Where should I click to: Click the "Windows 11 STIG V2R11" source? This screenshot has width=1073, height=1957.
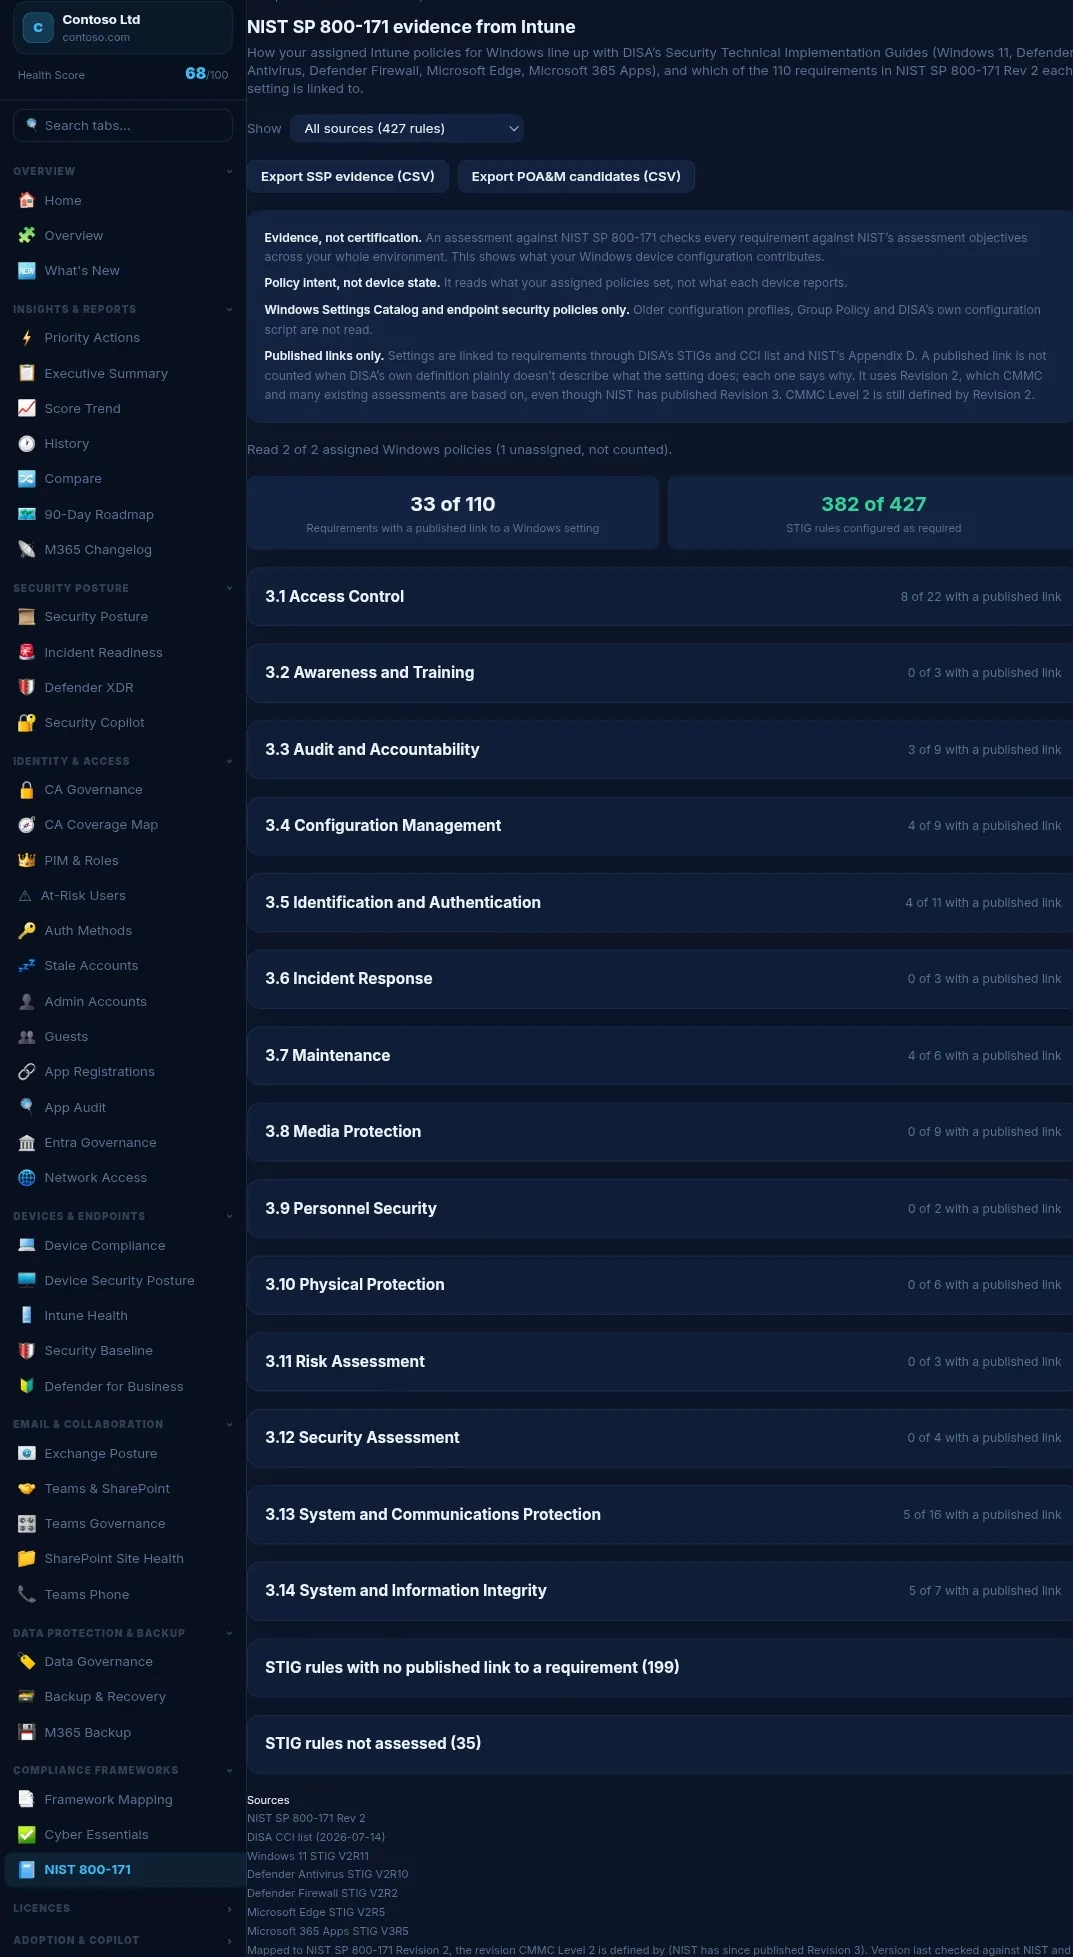point(308,1856)
